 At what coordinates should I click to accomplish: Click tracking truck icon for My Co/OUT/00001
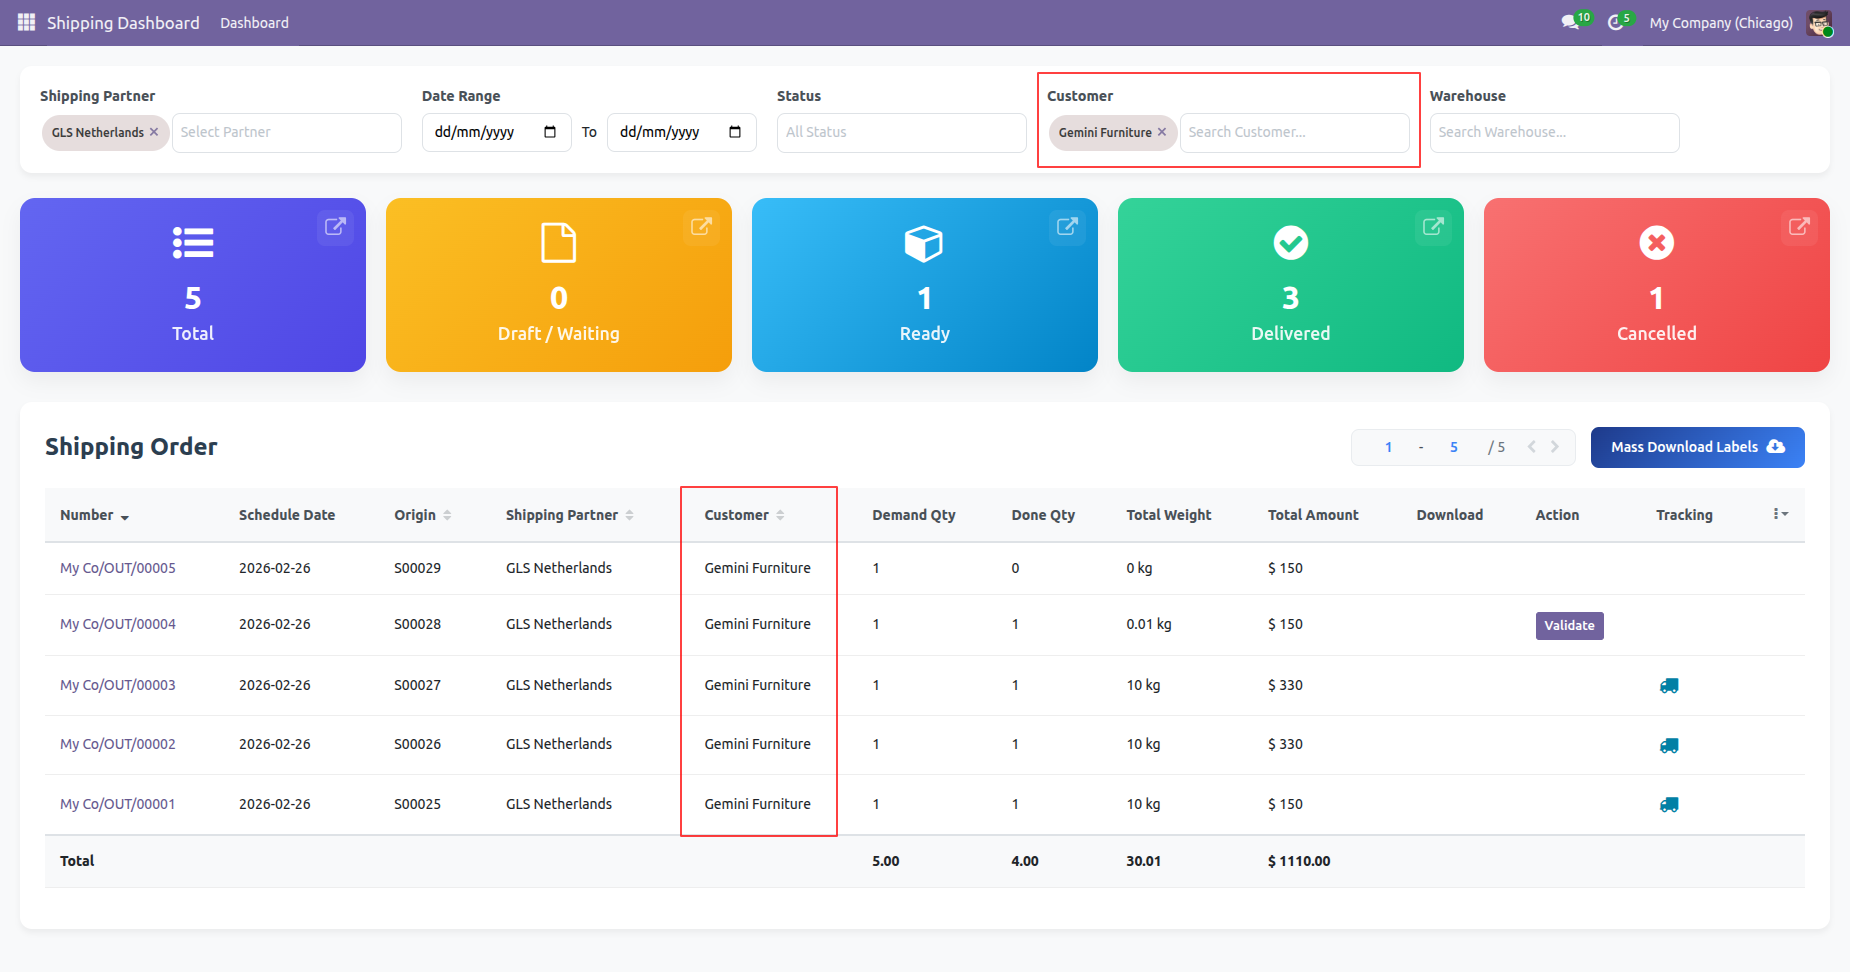click(1669, 805)
